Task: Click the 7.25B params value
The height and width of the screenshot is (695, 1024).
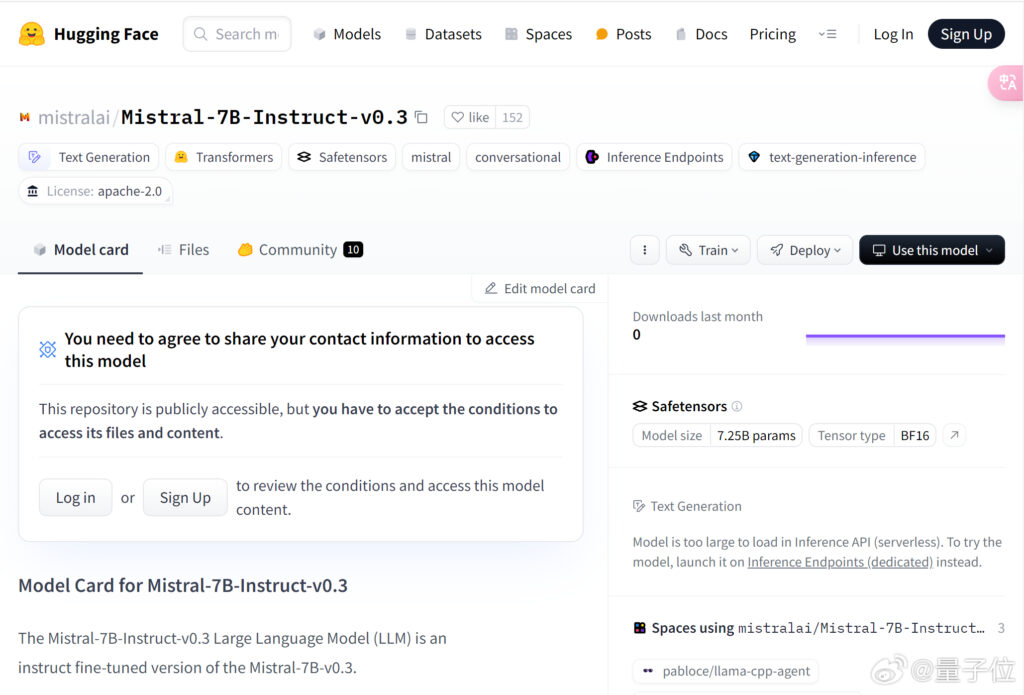Action: [756, 435]
